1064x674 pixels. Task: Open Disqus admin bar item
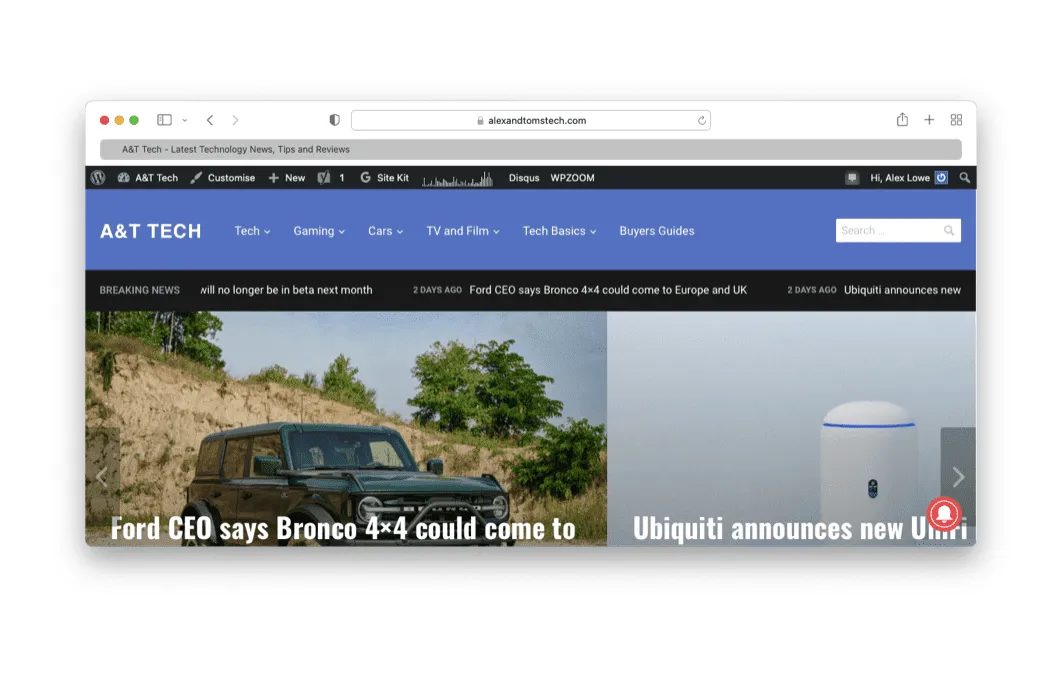(524, 178)
